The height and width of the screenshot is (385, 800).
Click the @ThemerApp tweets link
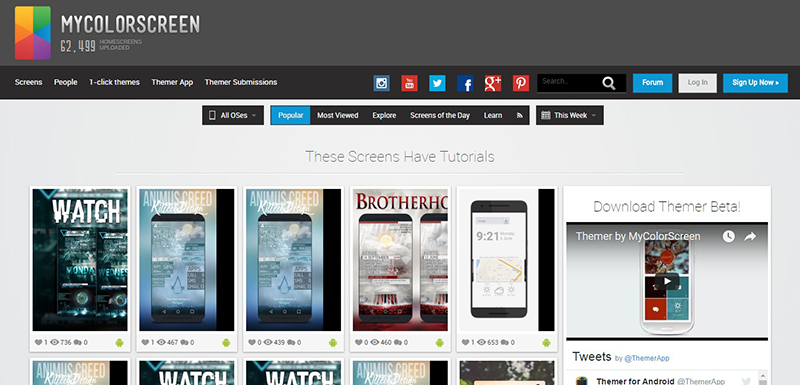point(647,358)
